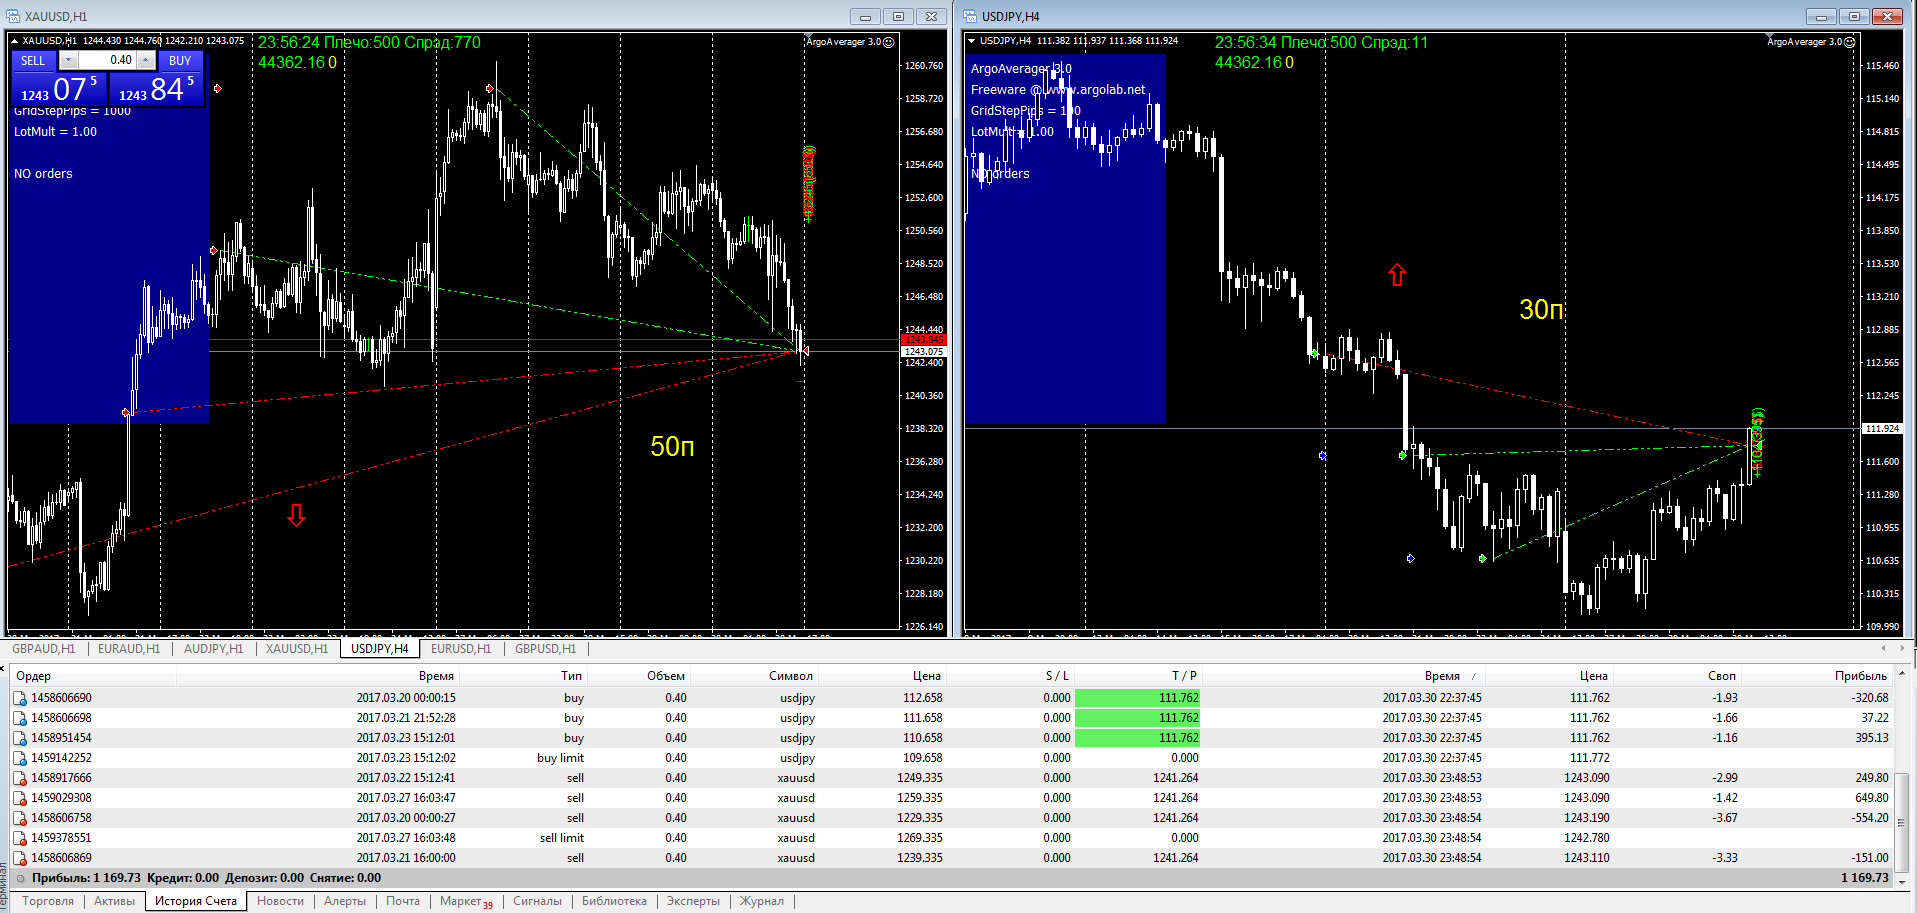Click the icon of order 1458951454
This screenshot has width=1917, height=913.
click(20, 738)
